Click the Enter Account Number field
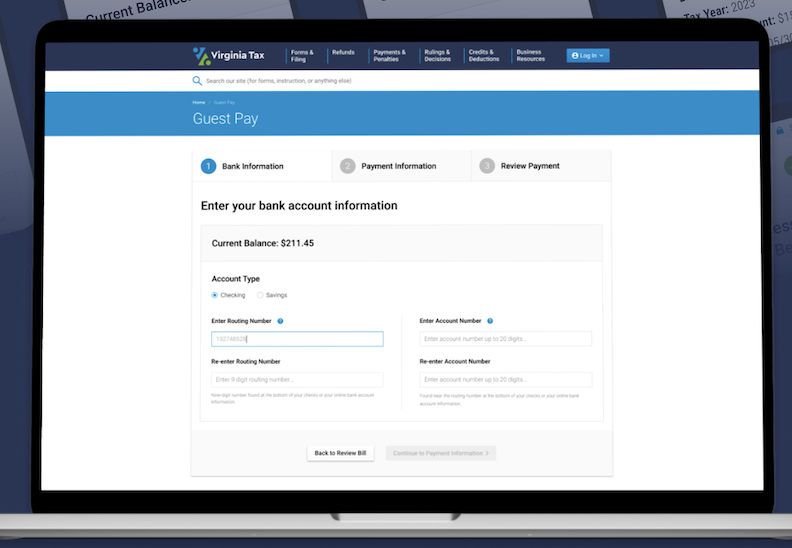 click(506, 339)
